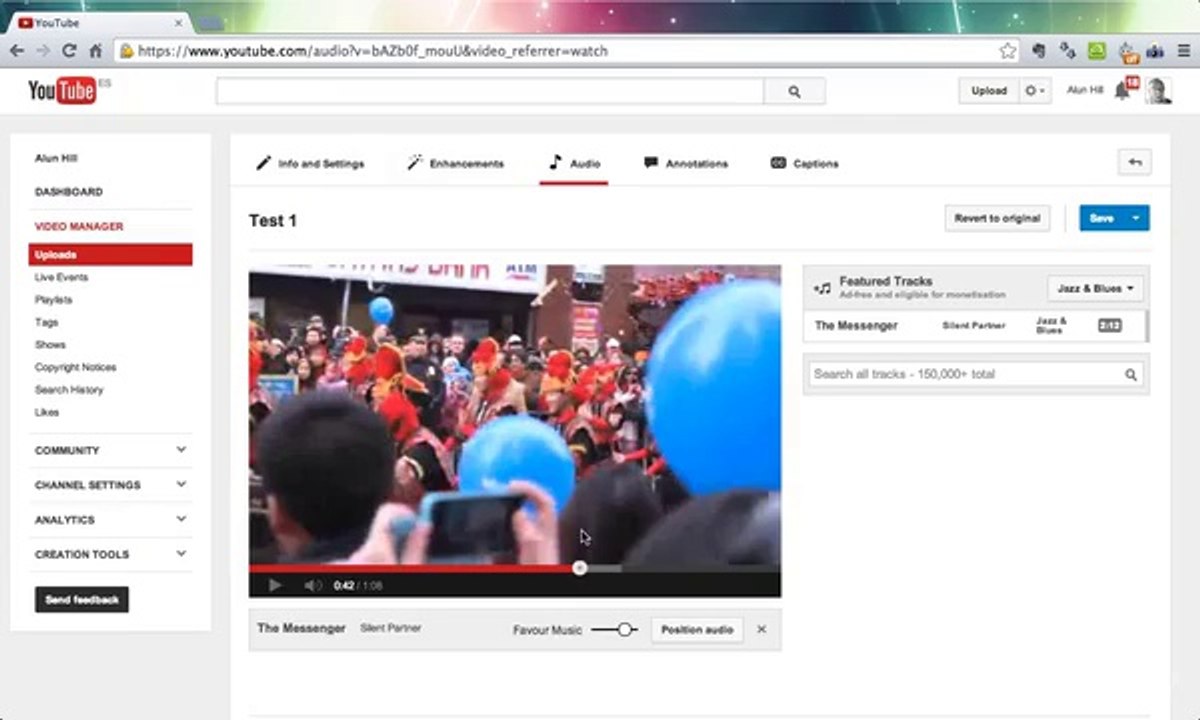
Task: Open Copyright Notices in sidebar
Action: (x=75, y=367)
